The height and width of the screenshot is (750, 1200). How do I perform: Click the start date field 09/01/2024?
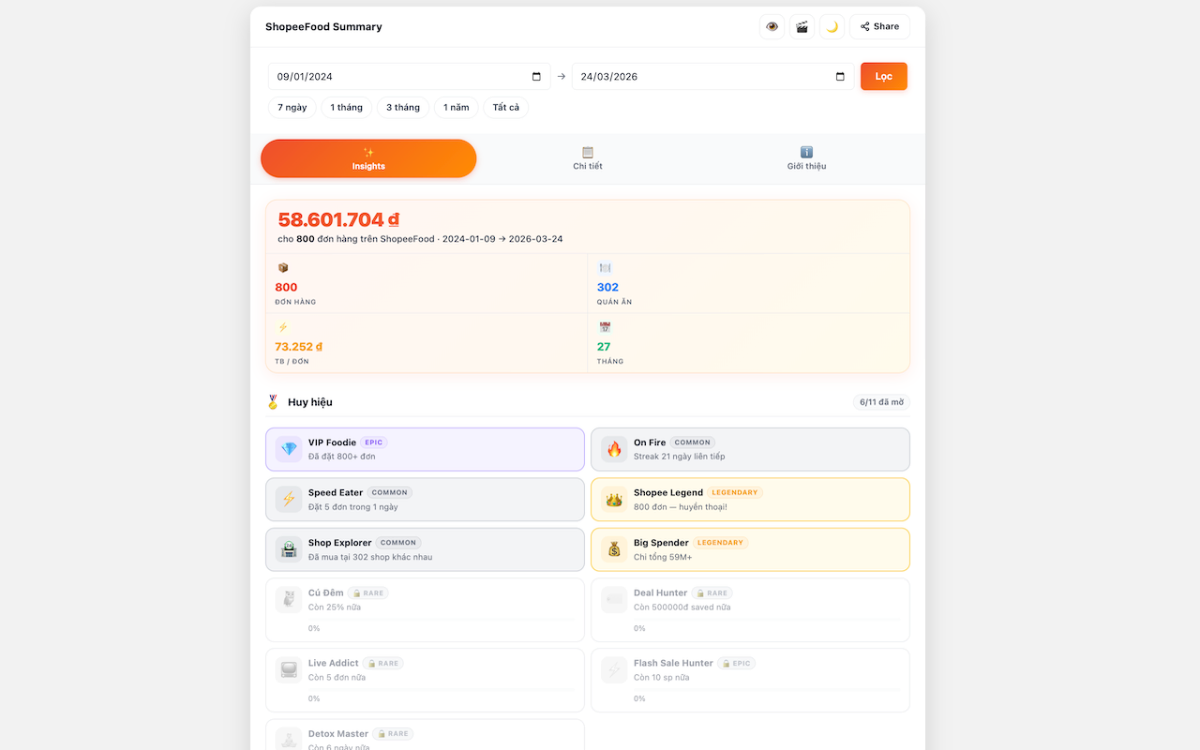(x=409, y=77)
